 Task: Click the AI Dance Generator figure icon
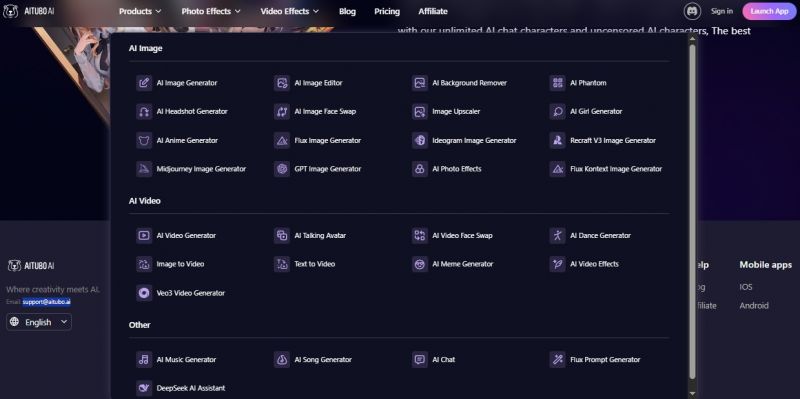point(557,235)
